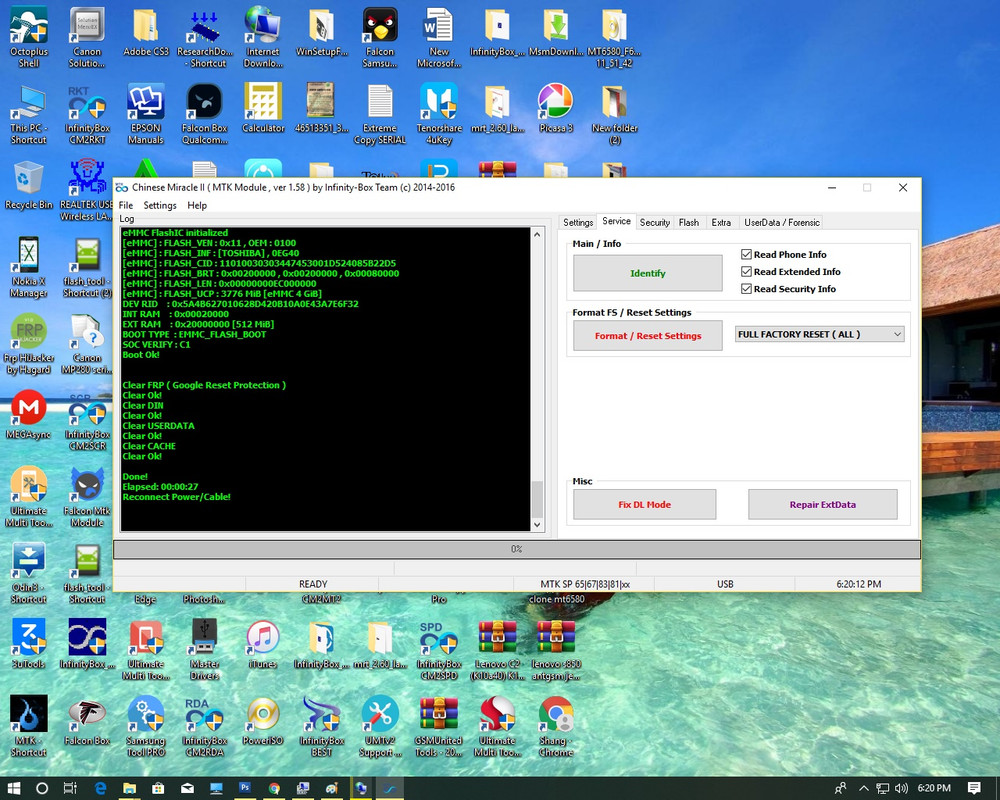This screenshot has height=800, width=1000.
Task: Open Nokia X Manager icon
Action: pyautogui.click(x=29, y=267)
